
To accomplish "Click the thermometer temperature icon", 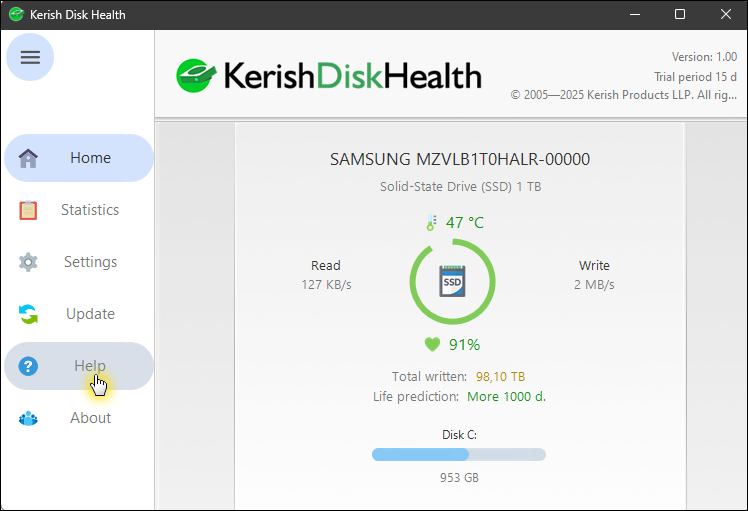I will click(431, 223).
